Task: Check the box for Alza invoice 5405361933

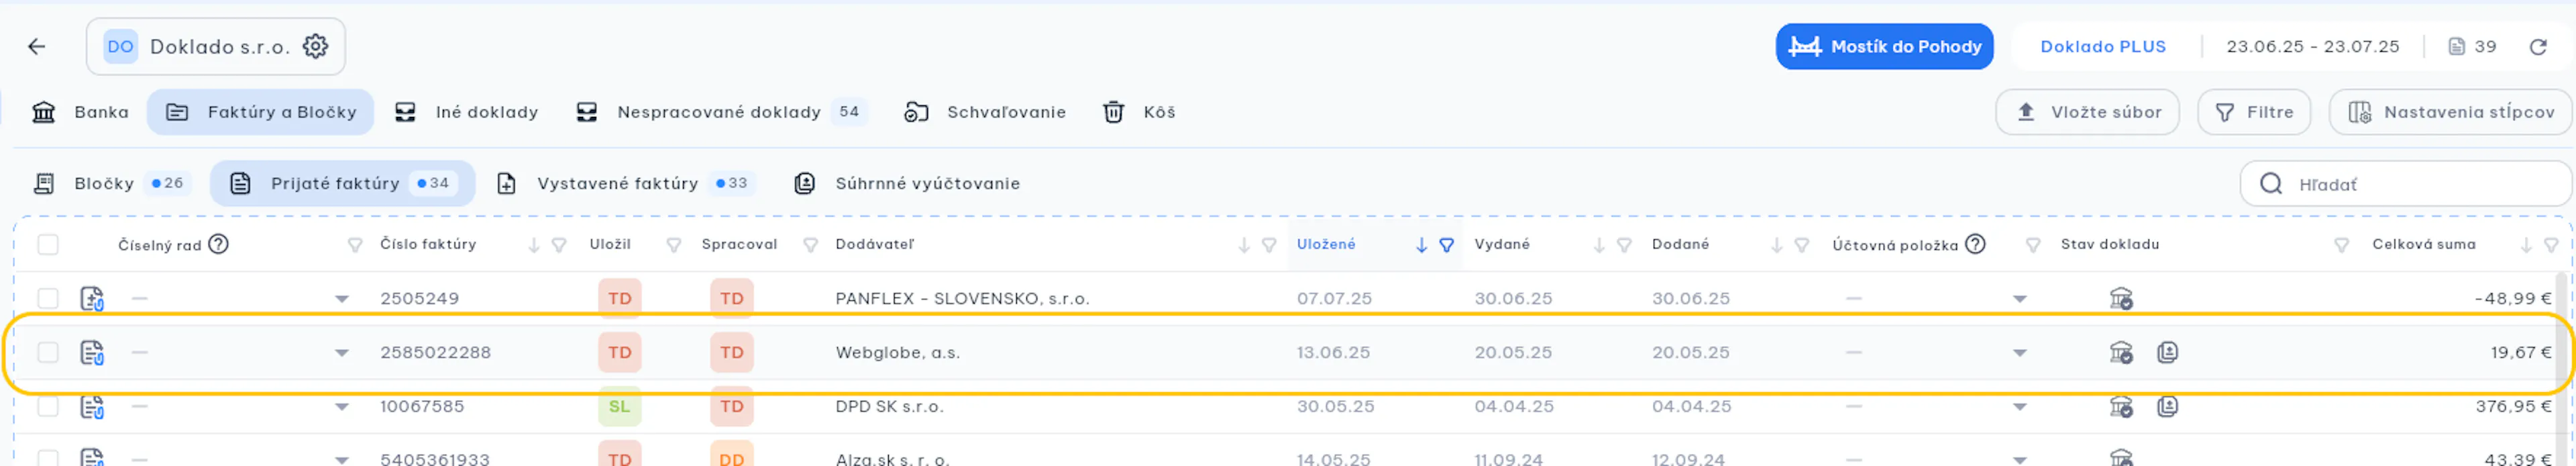Action: point(48,458)
